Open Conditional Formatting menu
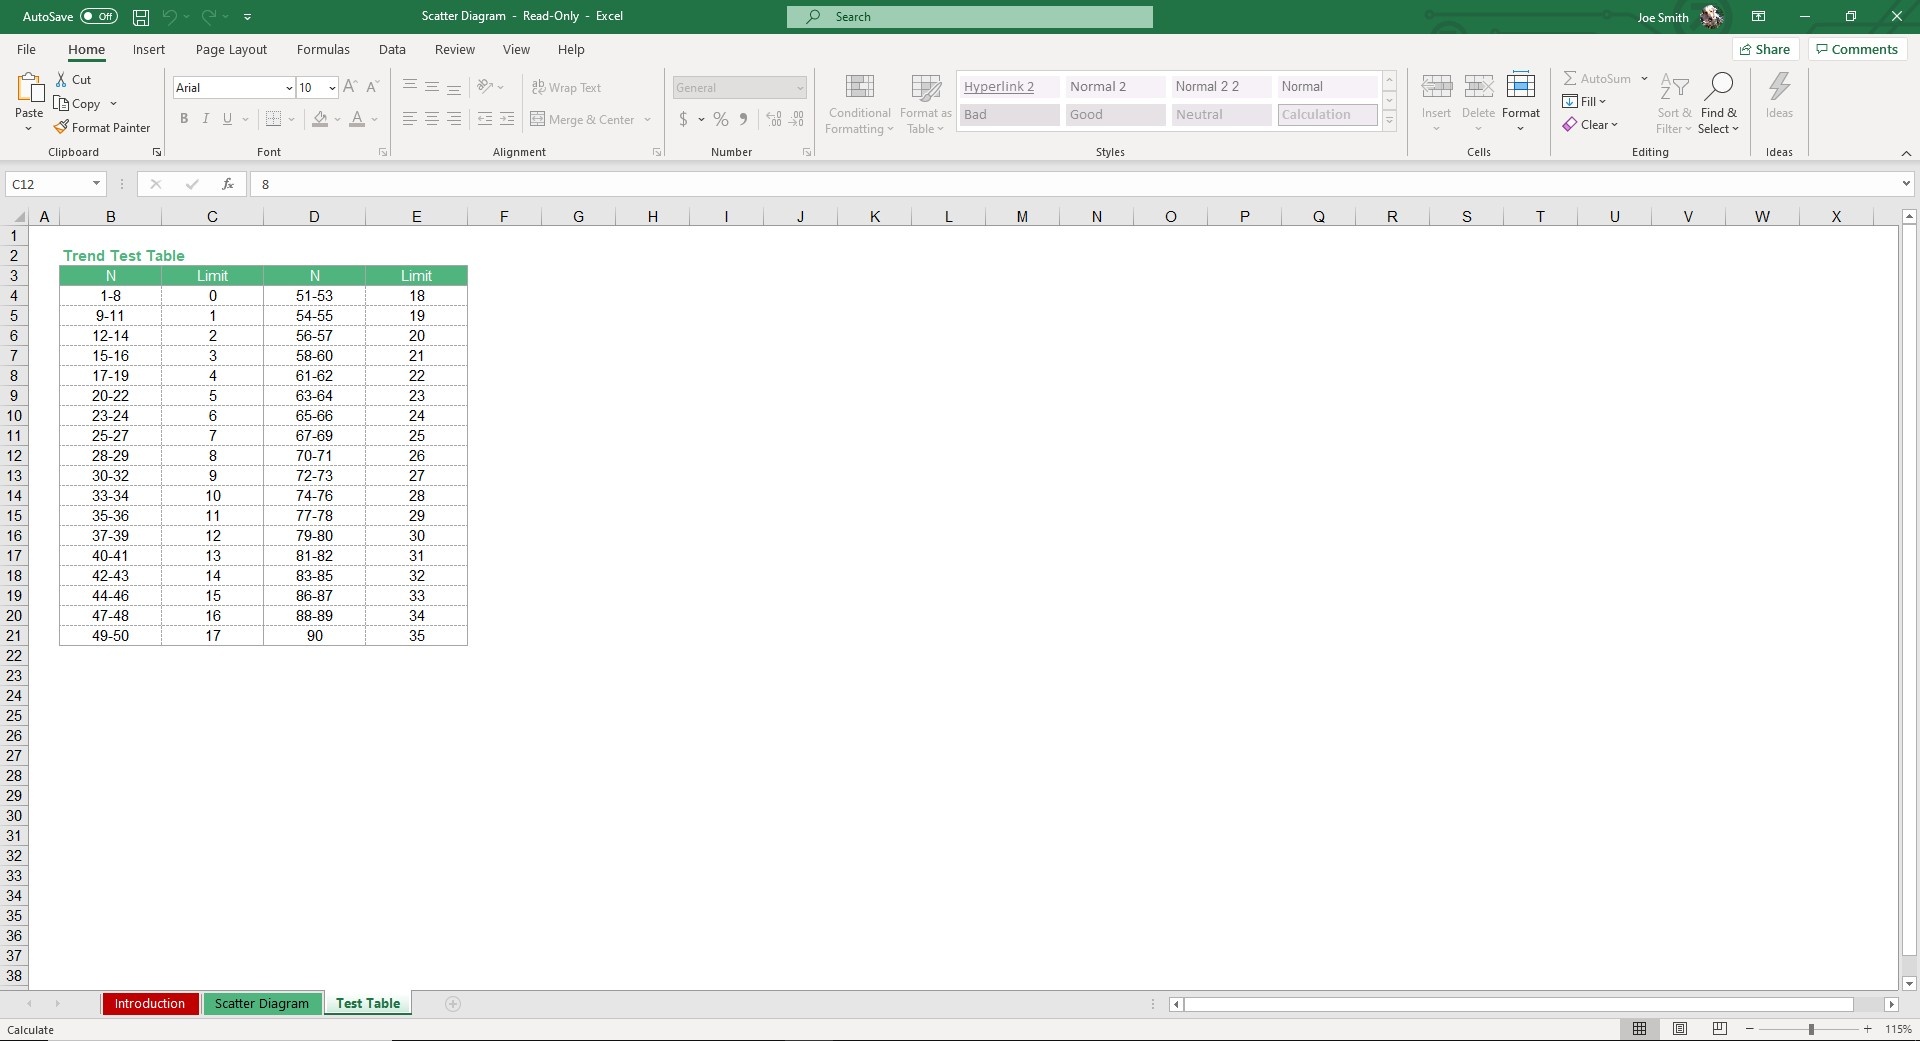 point(859,103)
